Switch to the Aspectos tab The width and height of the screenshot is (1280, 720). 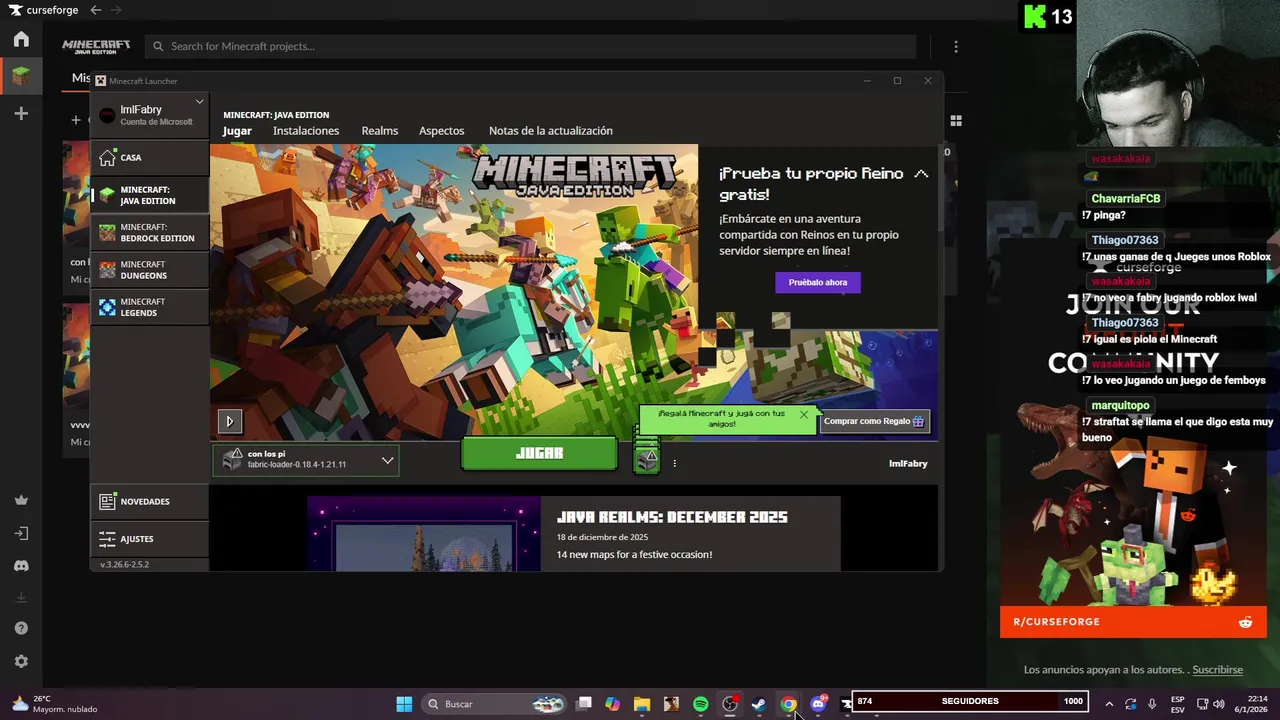click(441, 131)
